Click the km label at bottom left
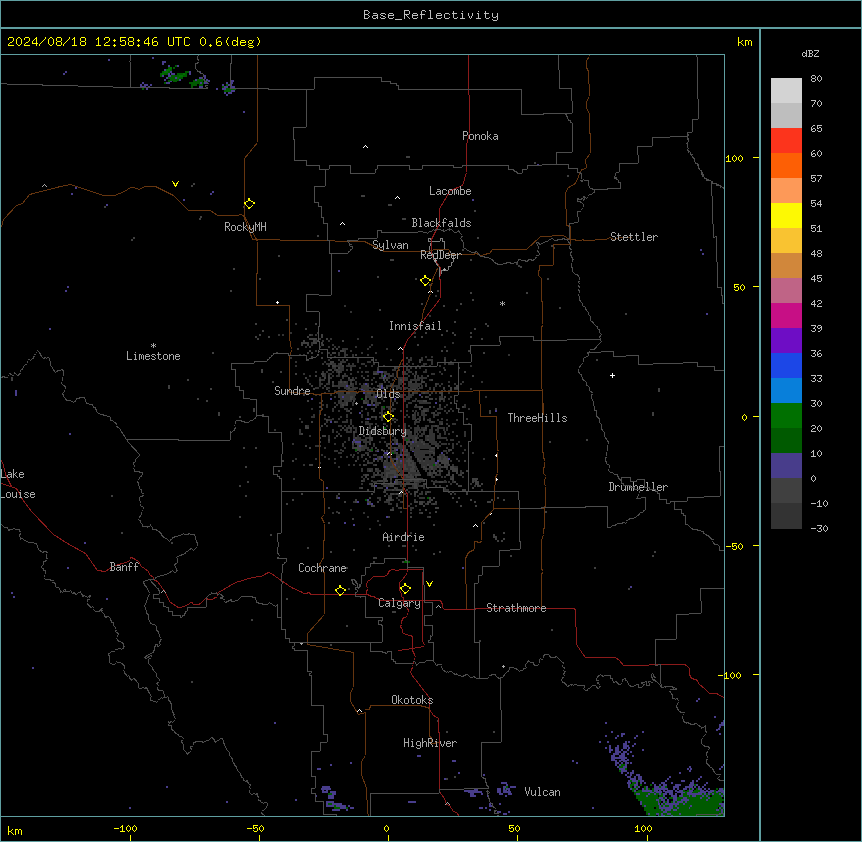Image resolution: width=862 pixels, height=842 pixels. tap(15, 831)
